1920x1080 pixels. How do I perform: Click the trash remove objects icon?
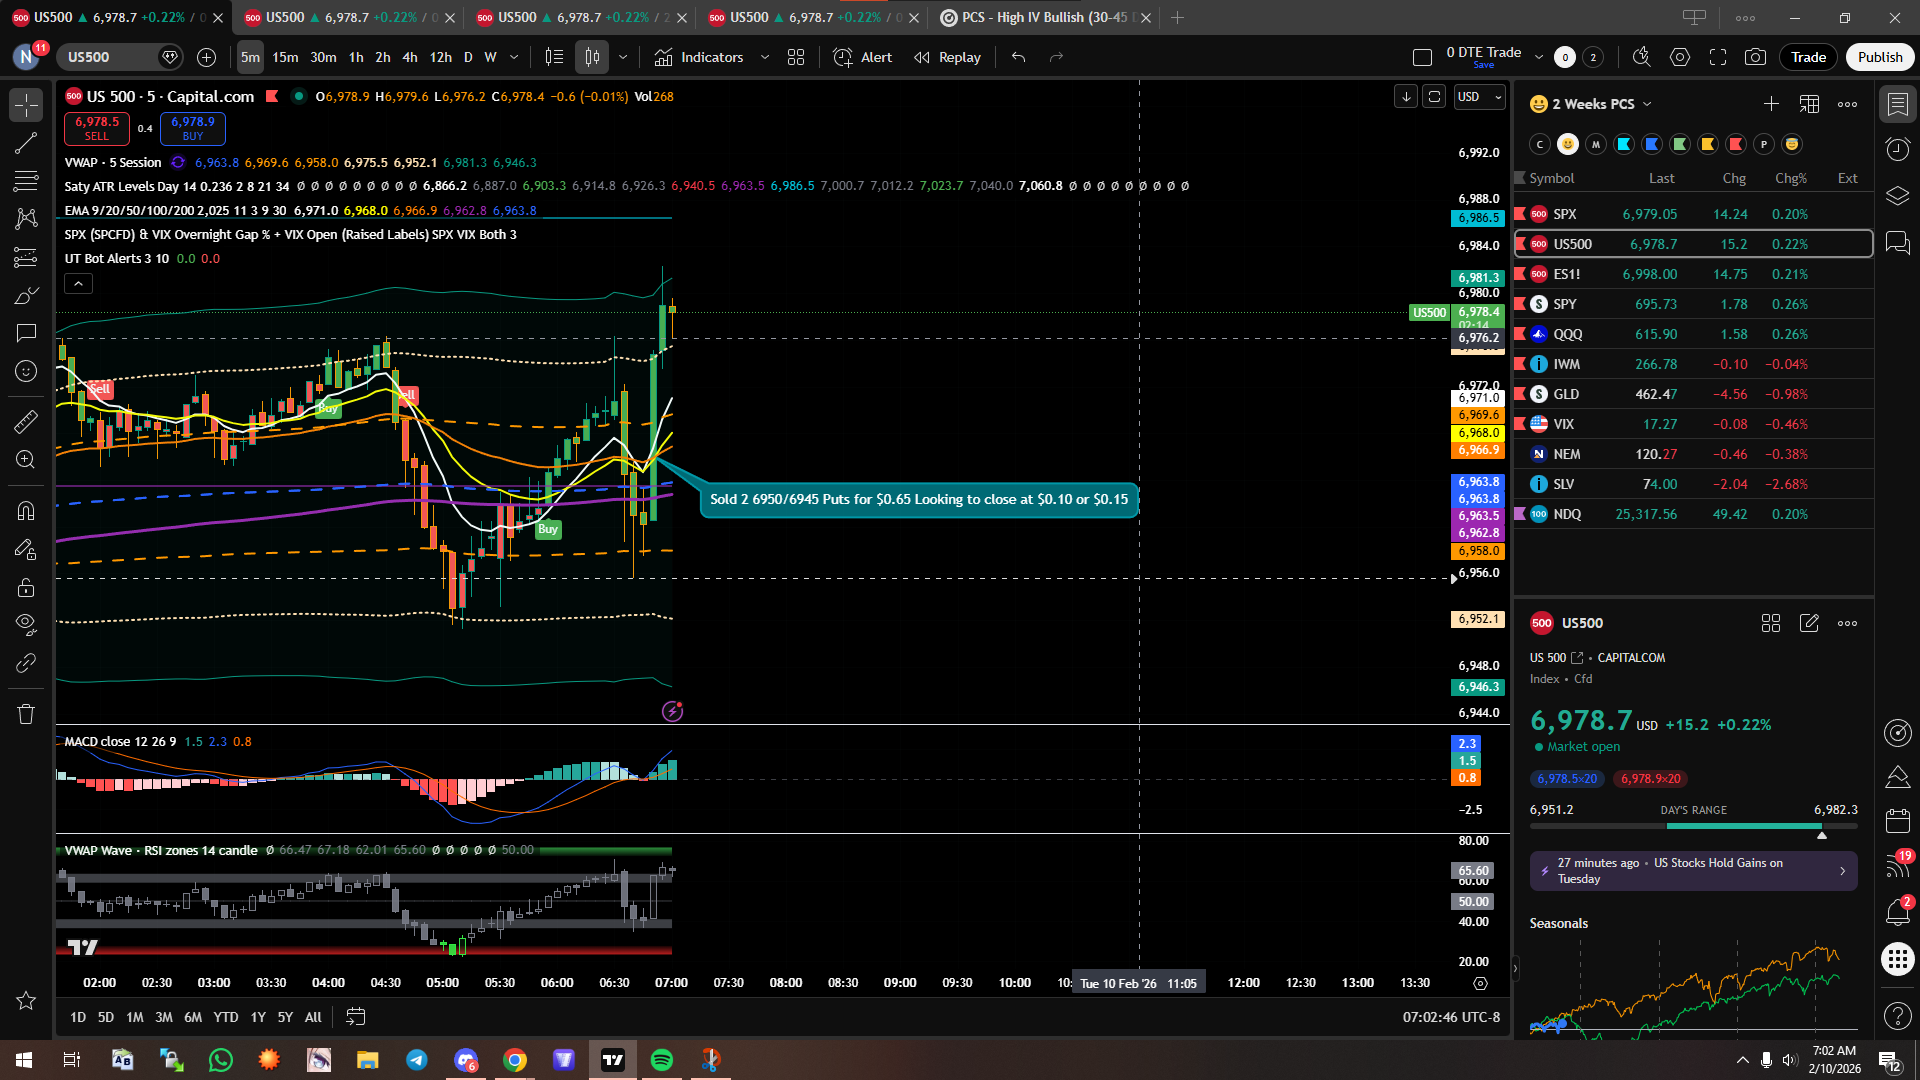point(26,714)
